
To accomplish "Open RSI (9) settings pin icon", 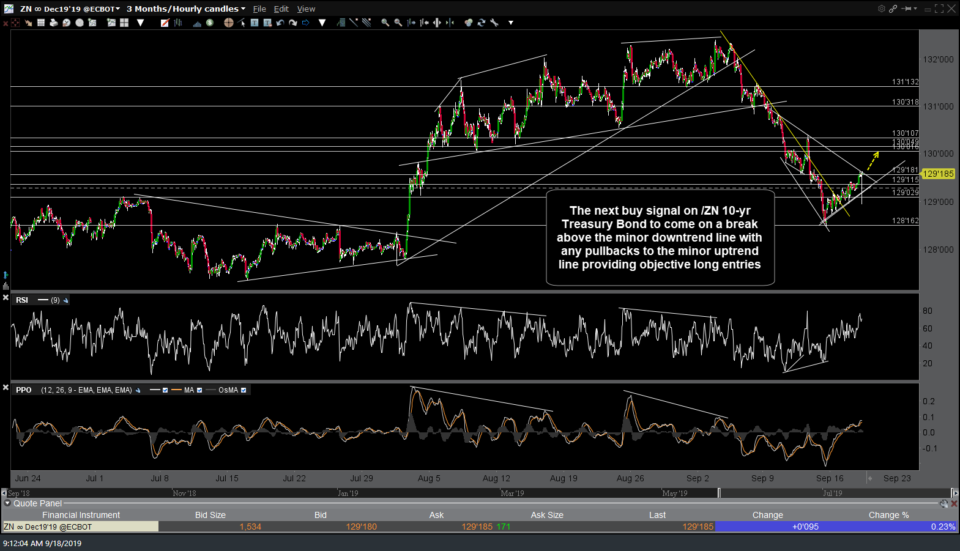I will [x=66, y=300].
